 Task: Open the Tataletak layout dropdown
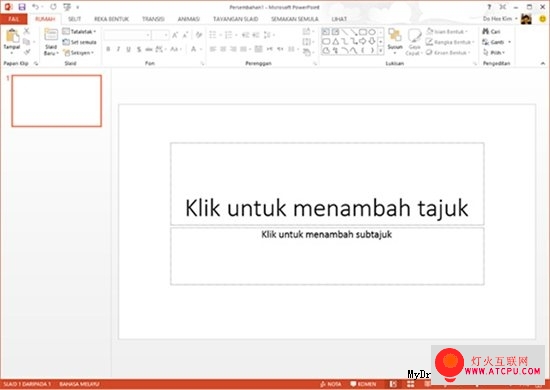click(x=80, y=32)
